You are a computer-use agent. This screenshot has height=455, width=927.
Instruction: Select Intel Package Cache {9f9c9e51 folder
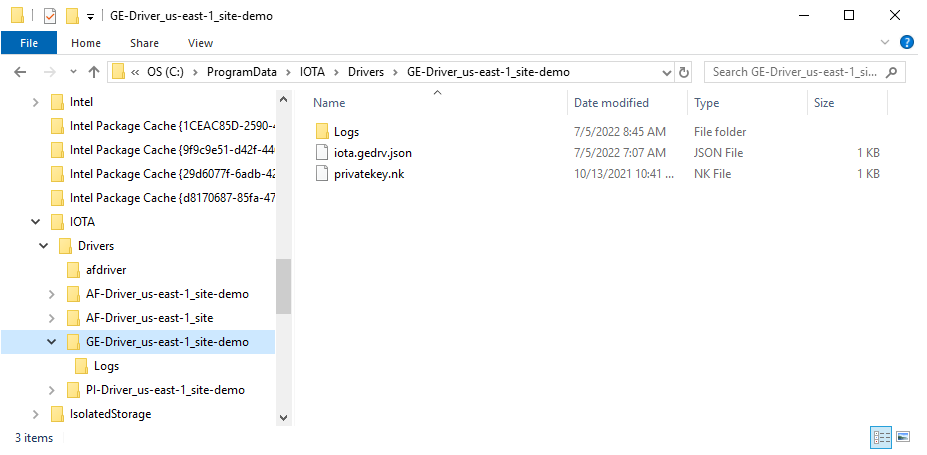coord(172,150)
